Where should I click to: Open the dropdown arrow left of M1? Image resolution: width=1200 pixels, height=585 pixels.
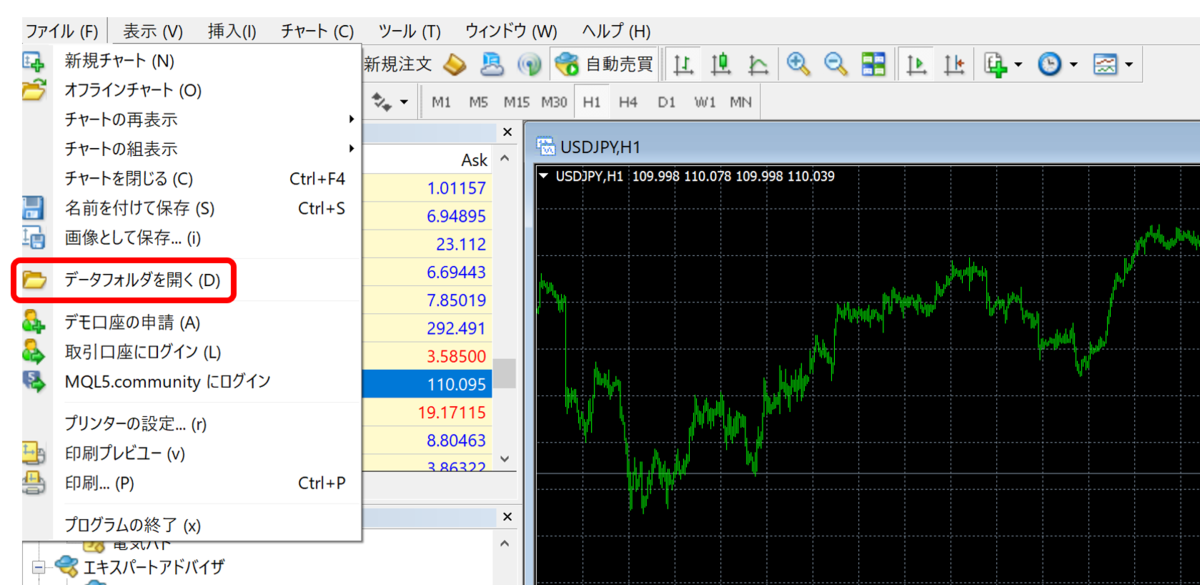tap(404, 102)
